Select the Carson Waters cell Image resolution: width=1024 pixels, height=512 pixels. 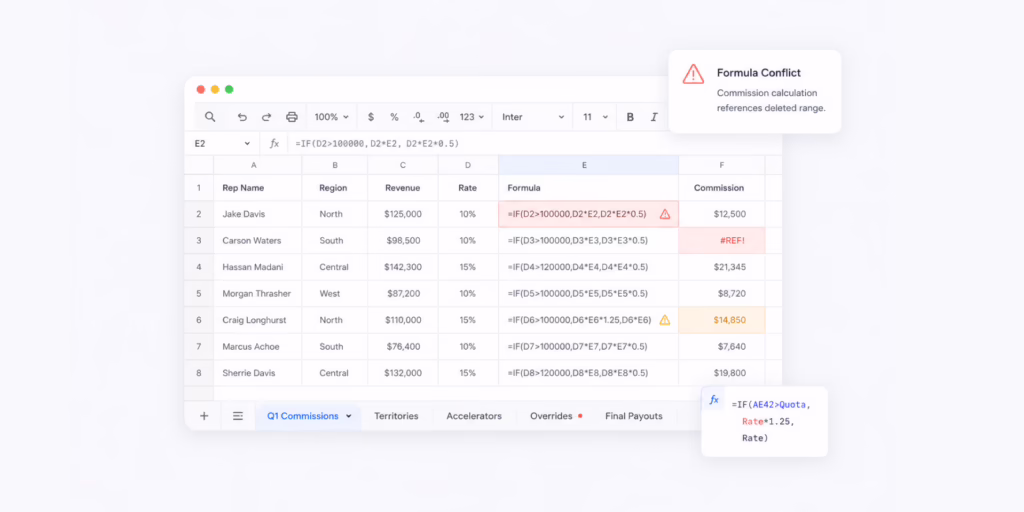[257, 240]
